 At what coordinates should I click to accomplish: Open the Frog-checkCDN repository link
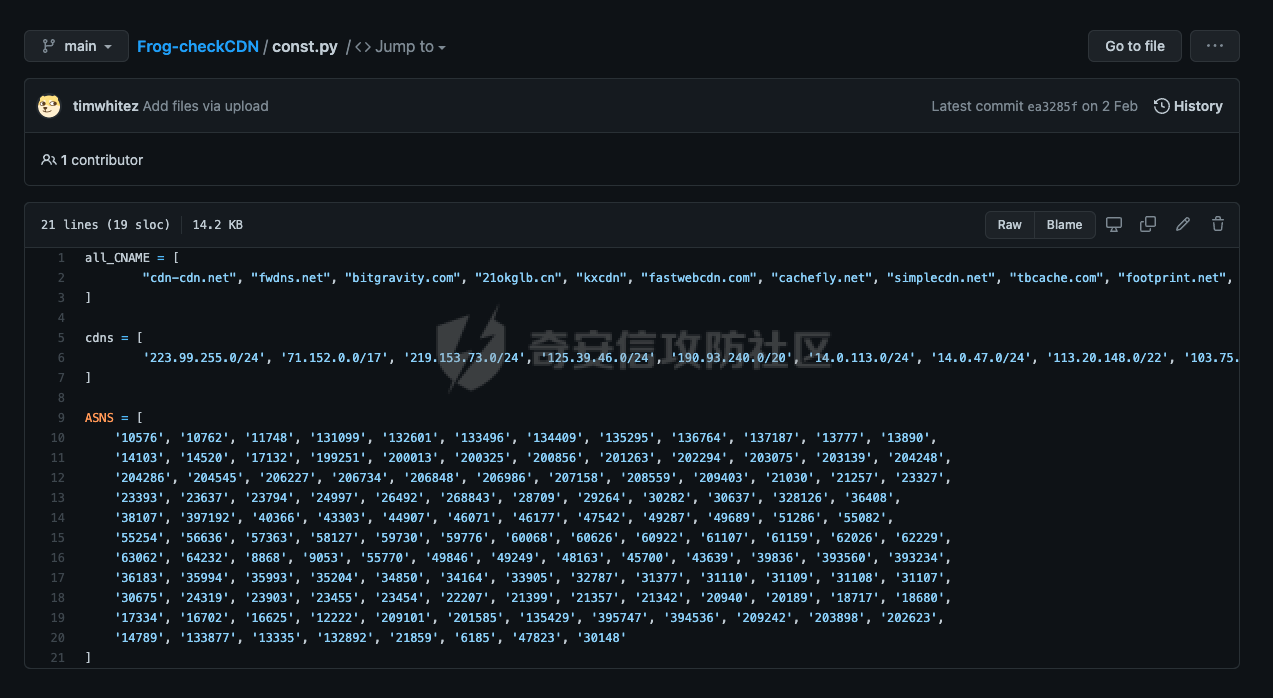tap(197, 46)
